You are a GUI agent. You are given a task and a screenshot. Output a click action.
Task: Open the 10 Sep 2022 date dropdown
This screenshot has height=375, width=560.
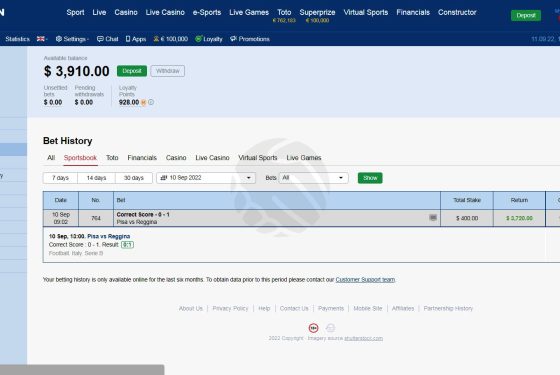tap(206, 178)
